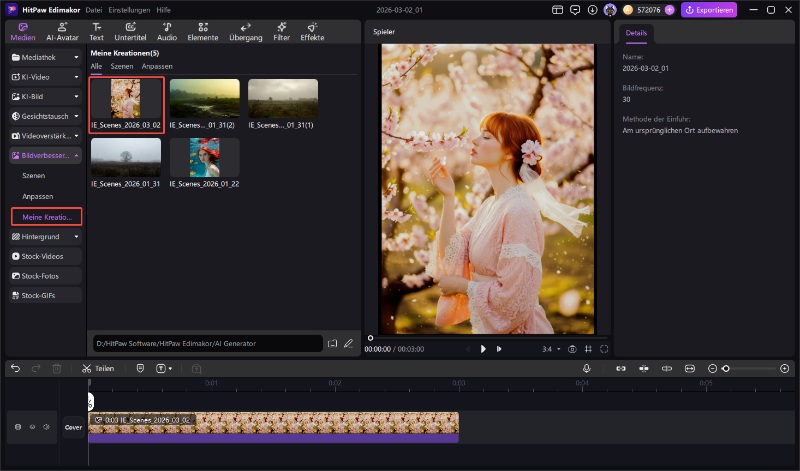The image size is (800, 471).
Task: Switch to the Szenen tab
Action: click(122, 66)
